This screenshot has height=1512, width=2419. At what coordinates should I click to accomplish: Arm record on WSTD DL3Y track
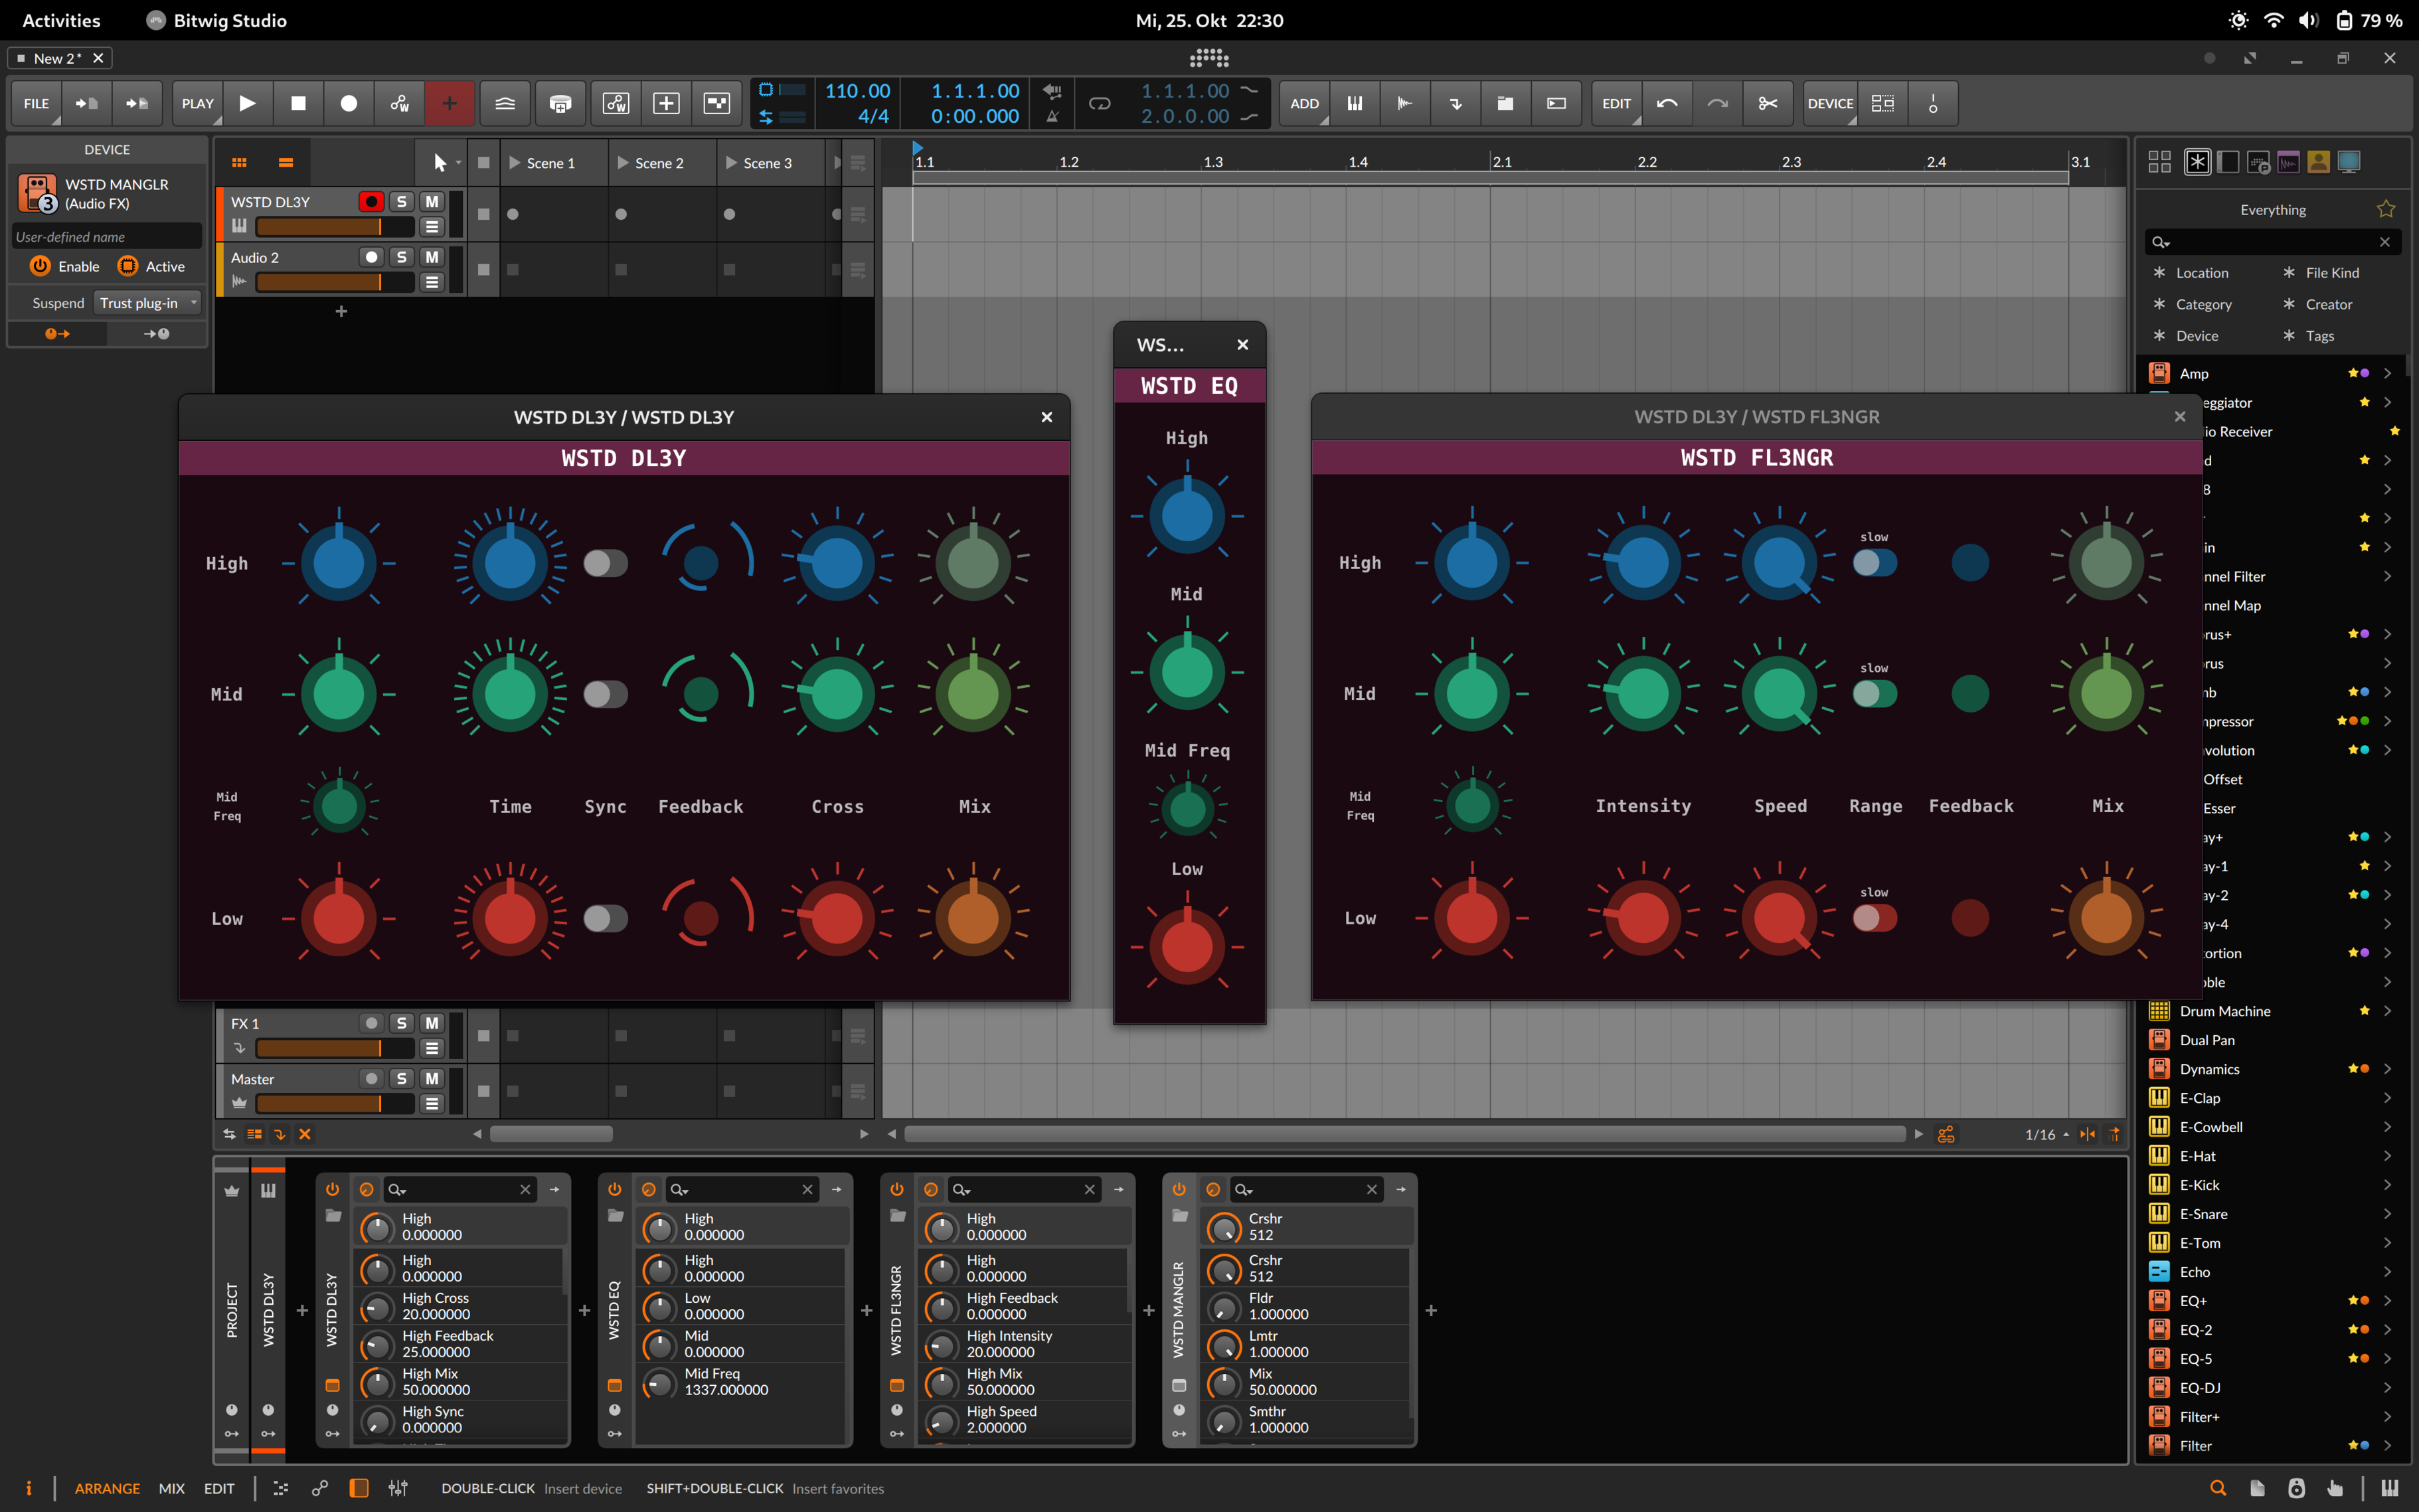click(x=371, y=201)
